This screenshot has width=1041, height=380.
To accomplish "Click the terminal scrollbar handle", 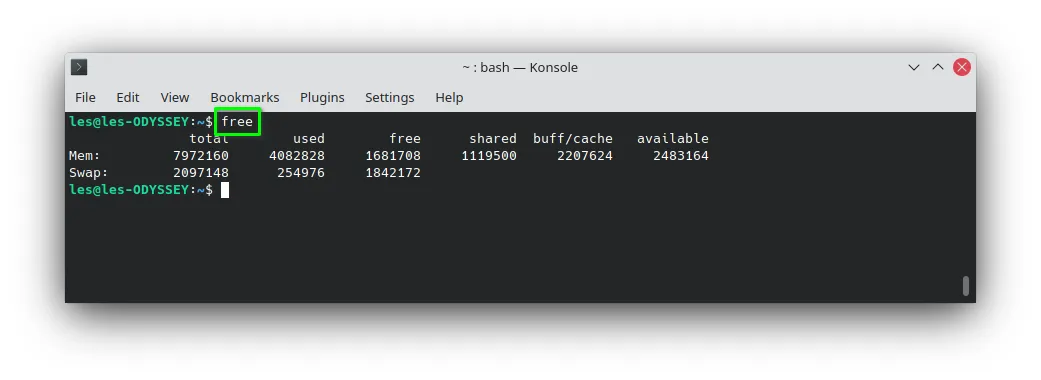I will (x=965, y=286).
